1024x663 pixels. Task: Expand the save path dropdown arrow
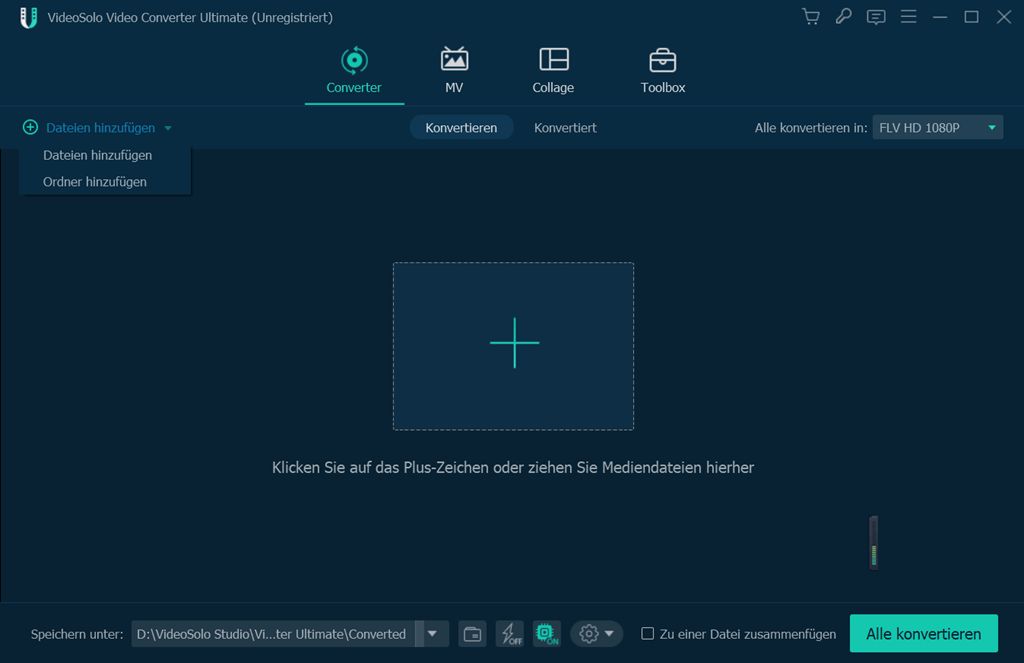click(x=432, y=633)
